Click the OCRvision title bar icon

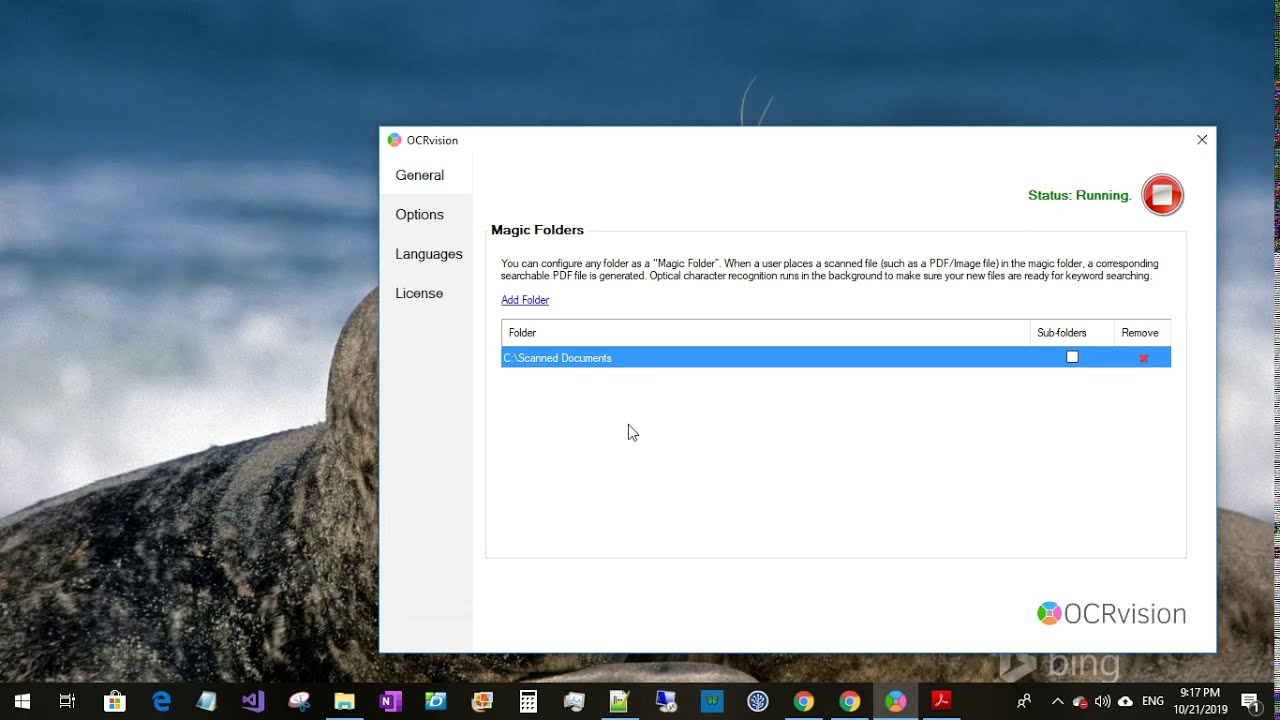click(x=395, y=140)
